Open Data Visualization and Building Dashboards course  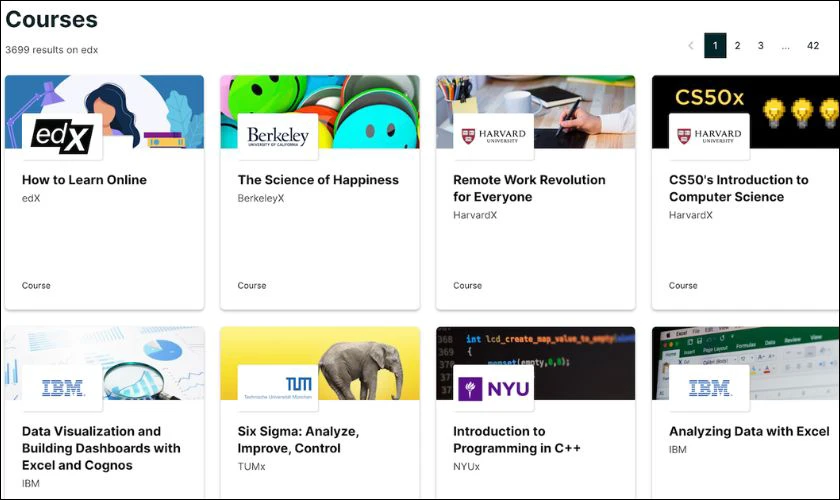(101, 448)
